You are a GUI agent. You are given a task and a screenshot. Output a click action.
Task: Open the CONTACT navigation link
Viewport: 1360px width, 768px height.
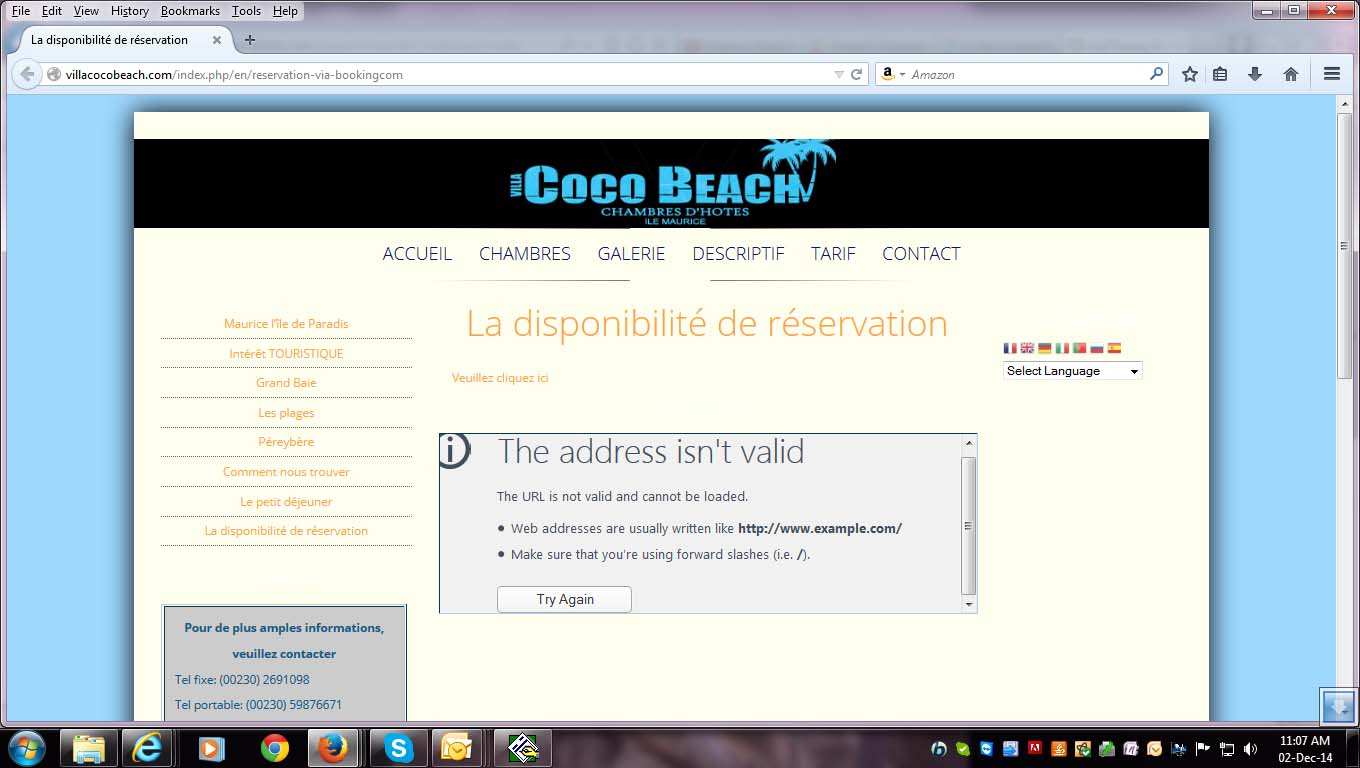tap(921, 254)
